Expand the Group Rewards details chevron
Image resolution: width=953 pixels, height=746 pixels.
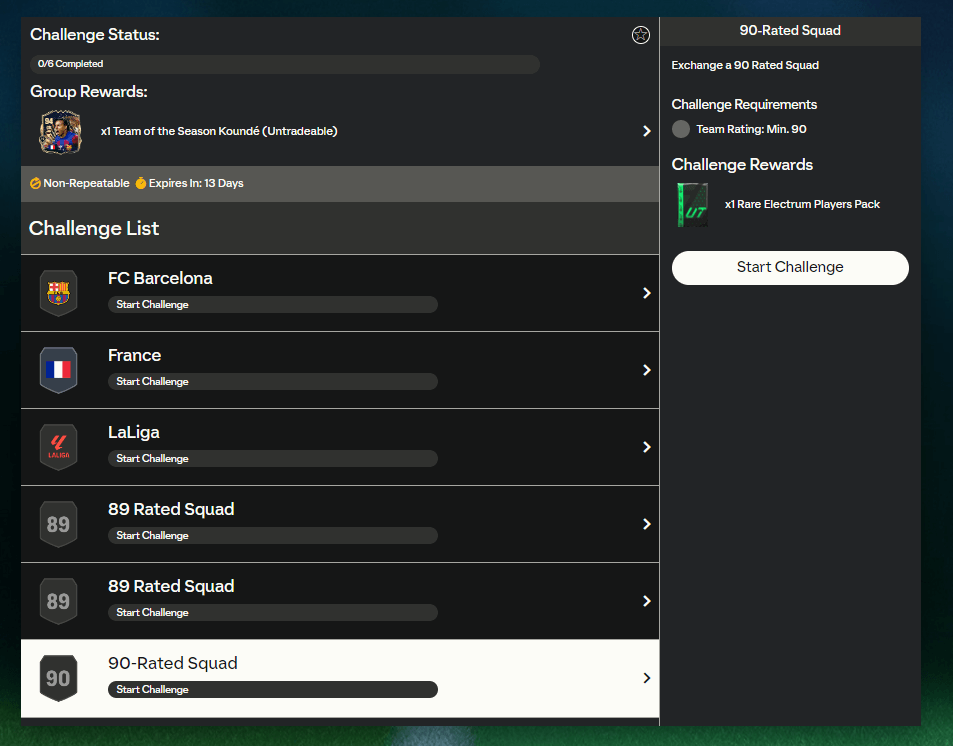pos(647,131)
